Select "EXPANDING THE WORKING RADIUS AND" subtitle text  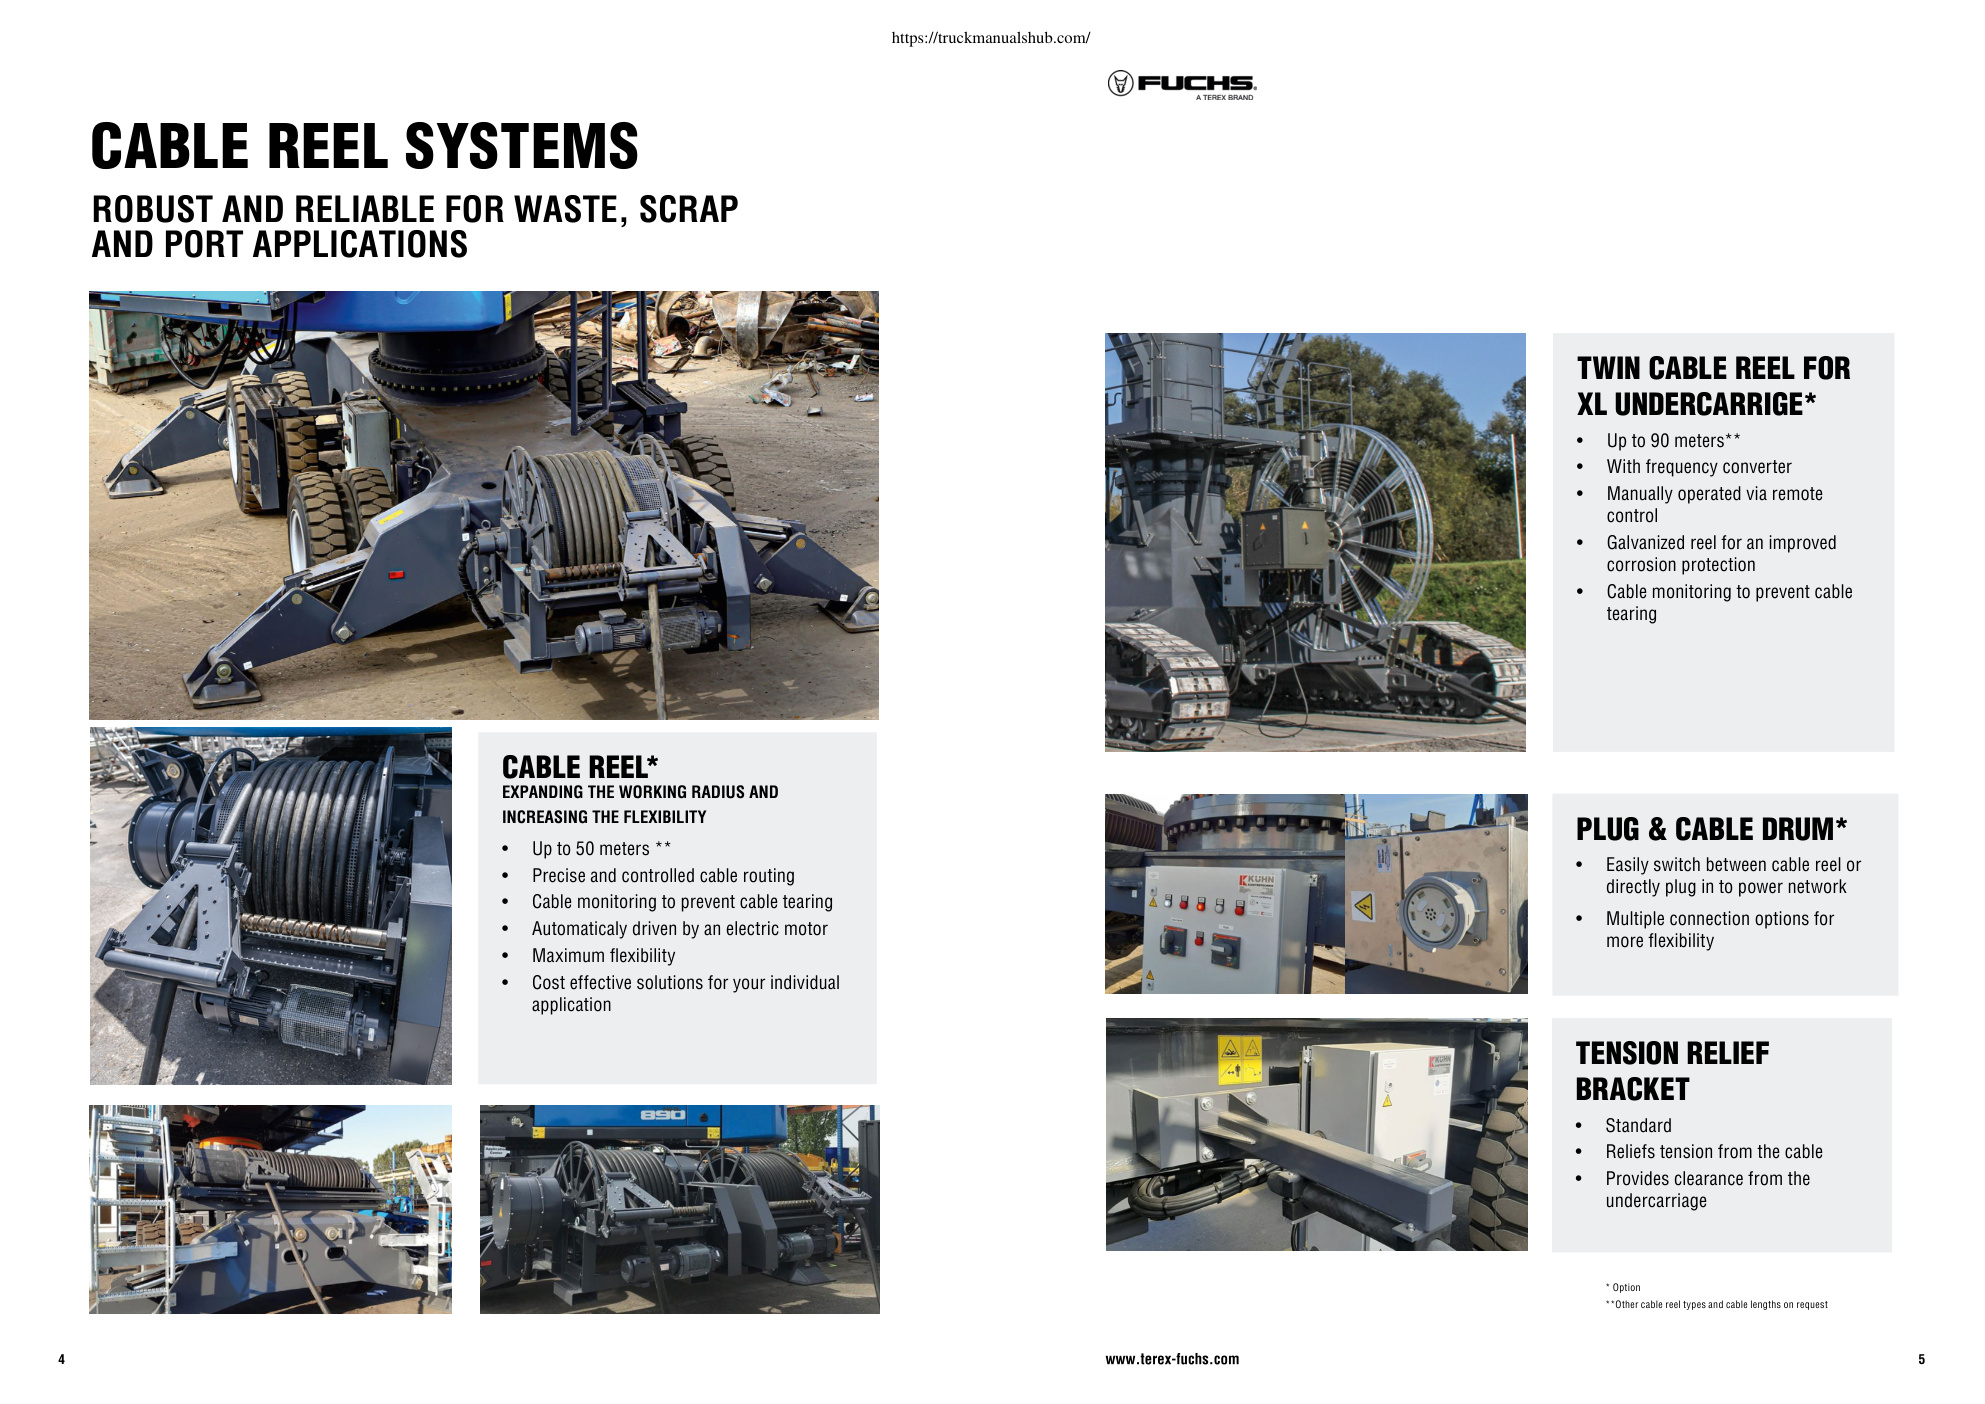[x=640, y=792]
